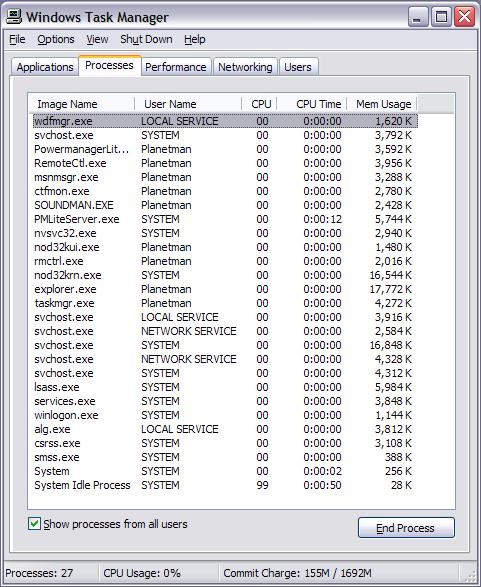Minimize the Task Manager window
The width and height of the screenshot is (481, 587).
418,17
